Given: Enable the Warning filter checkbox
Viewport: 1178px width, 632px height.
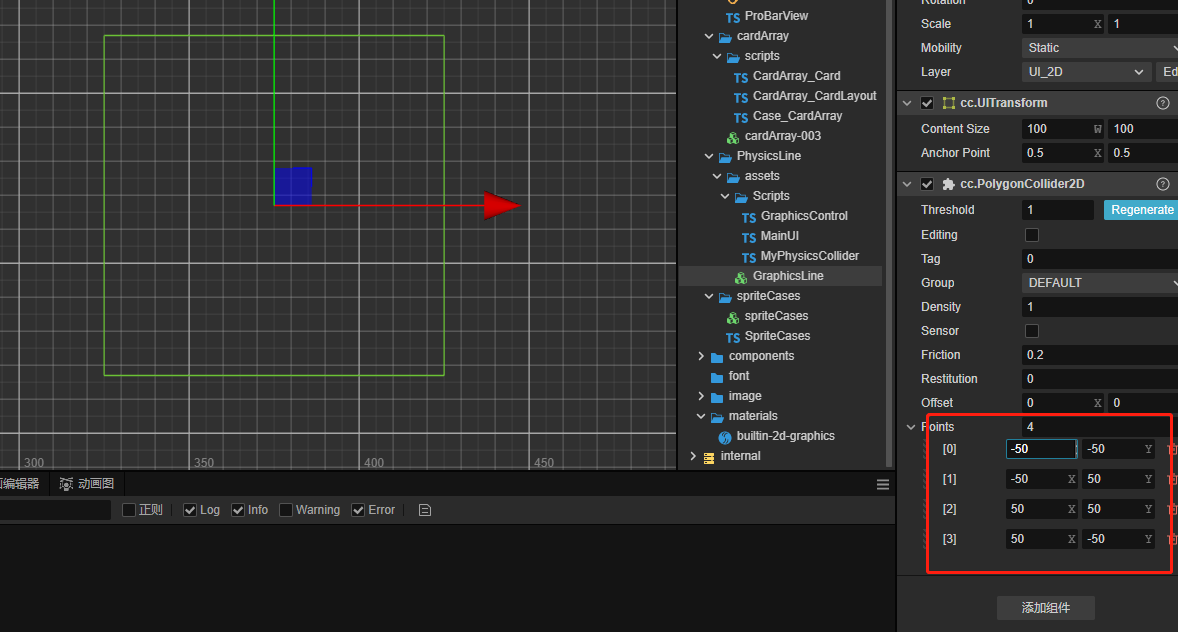Looking at the screenshot, I should point(285,510).
